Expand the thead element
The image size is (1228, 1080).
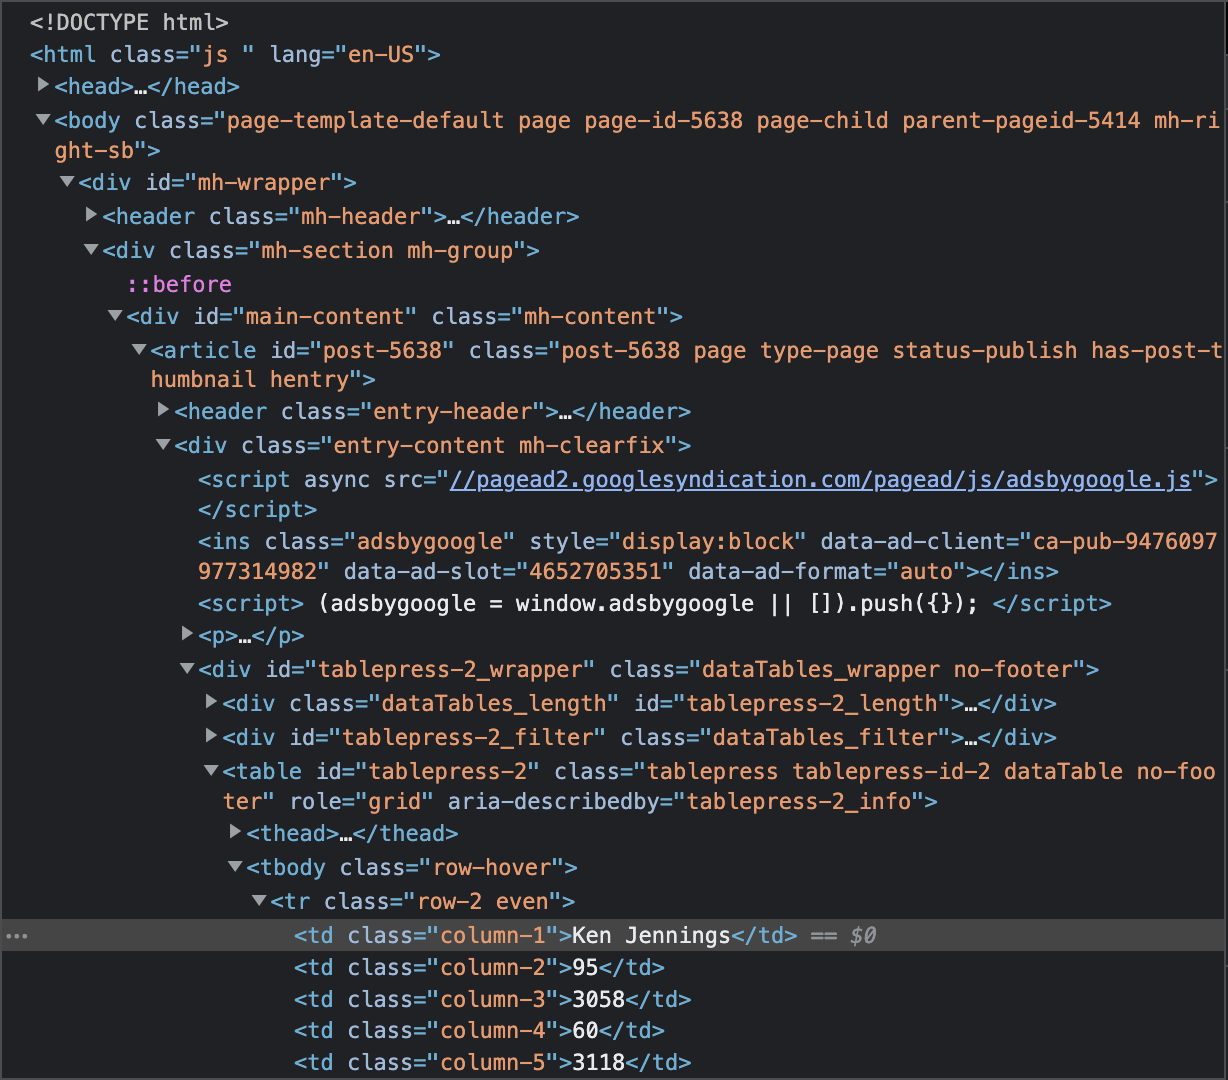(x=235, y=831)
